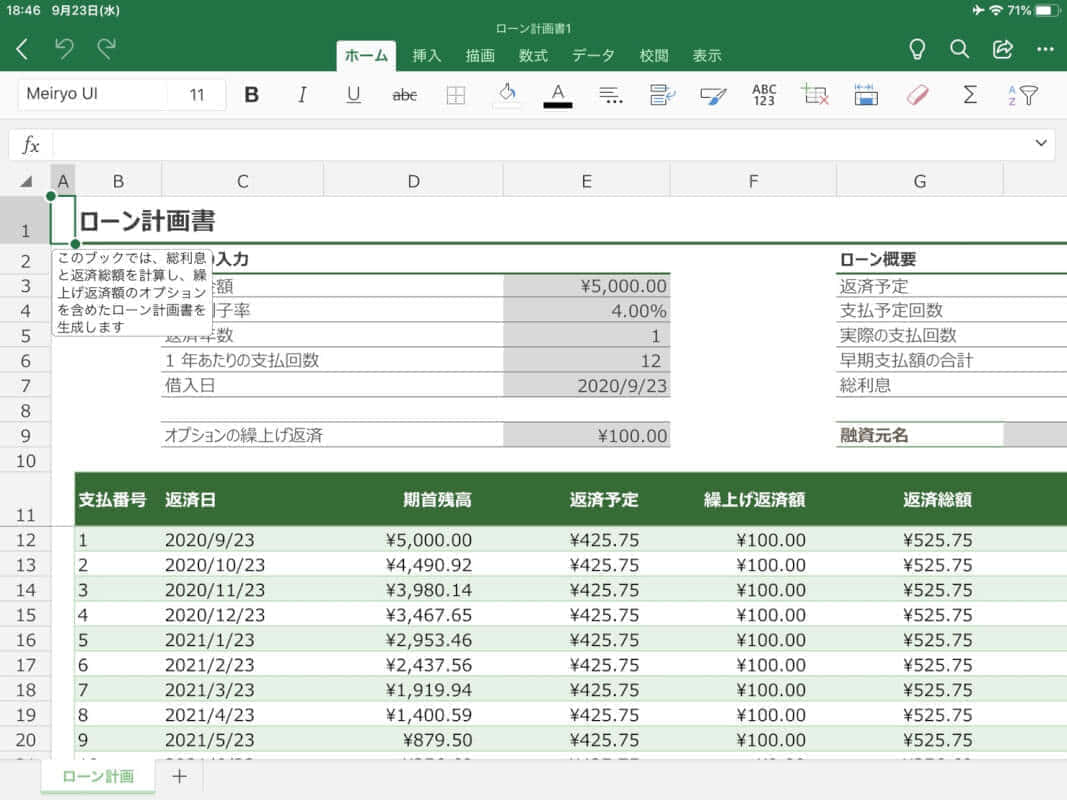Select the ローン計画書 title cell
1067x800 pixels.
[x=147, y=221]
